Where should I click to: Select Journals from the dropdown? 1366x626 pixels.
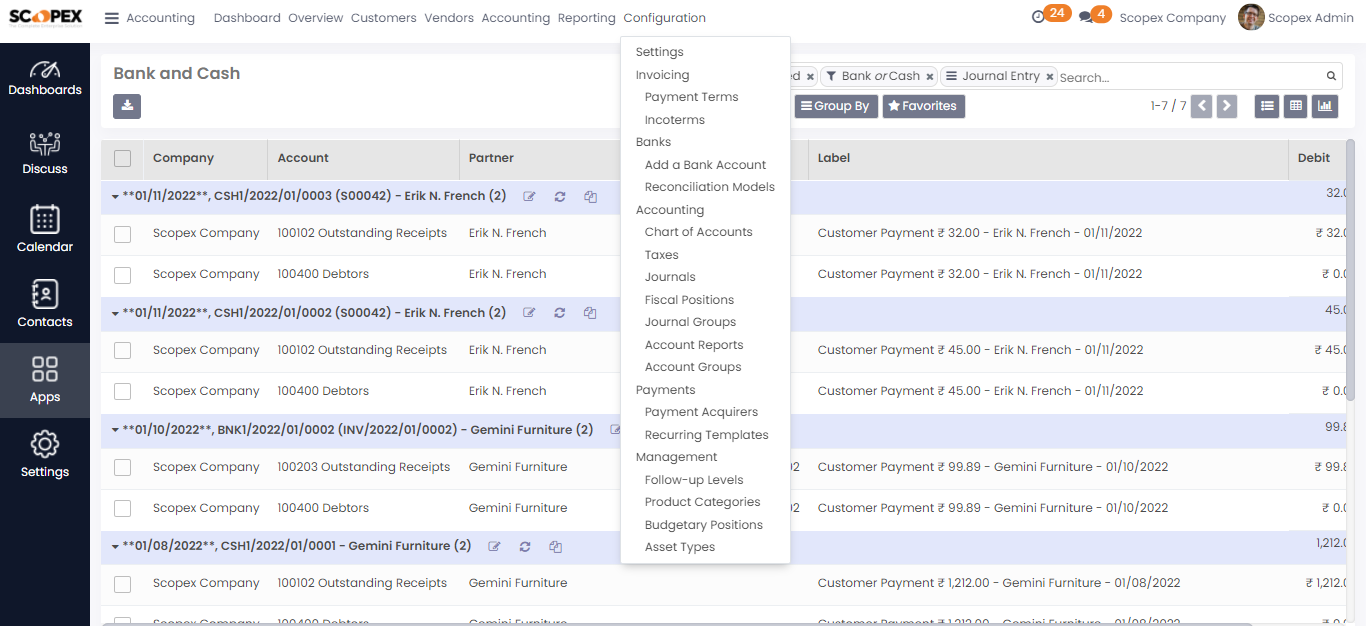pyautogui.click(x=670, y=277)
